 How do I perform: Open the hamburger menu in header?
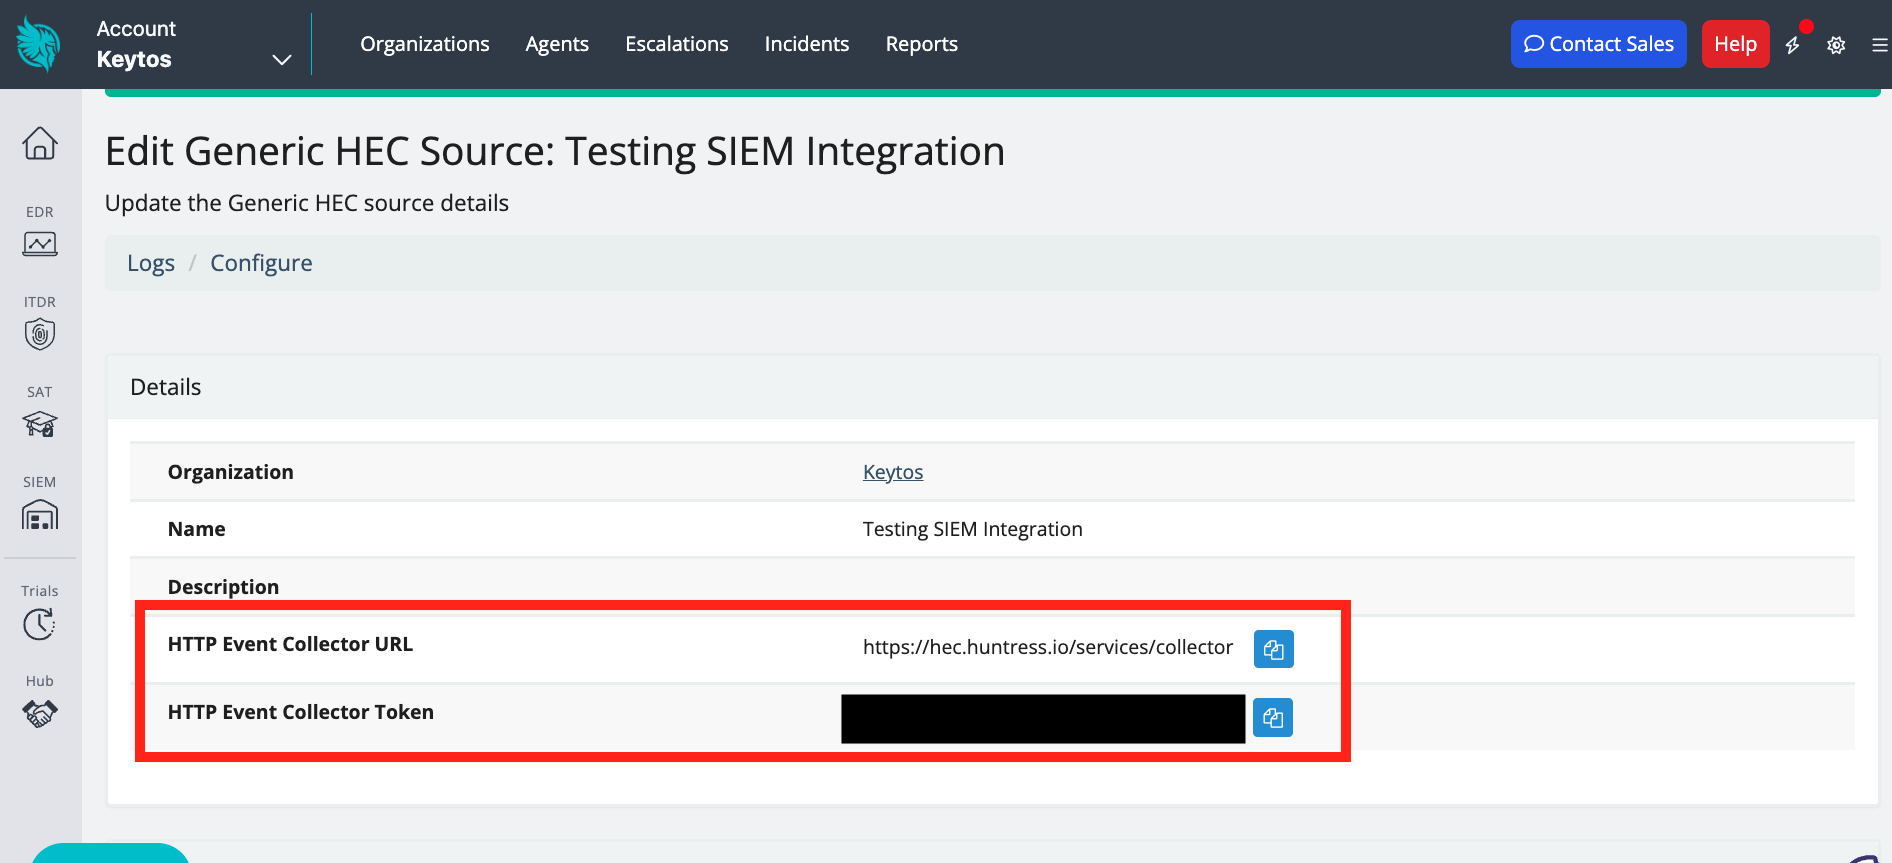click(1879, 45)
